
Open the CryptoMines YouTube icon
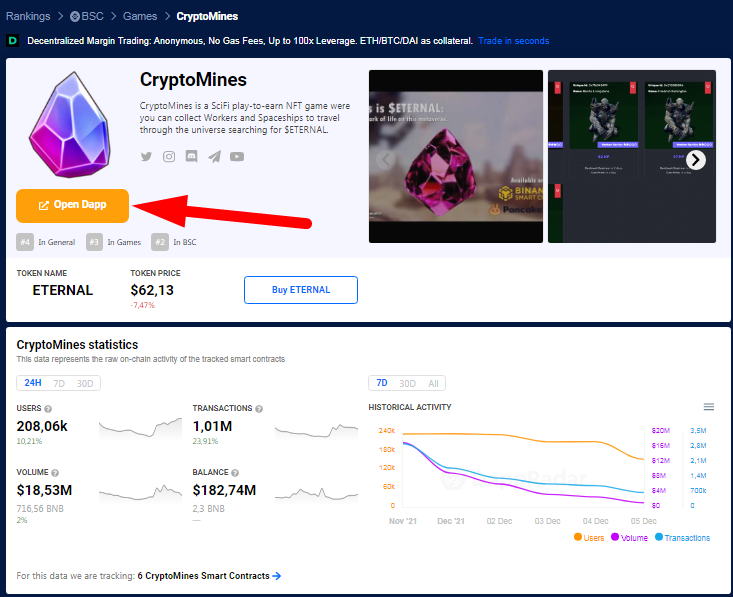coord(237,157)
